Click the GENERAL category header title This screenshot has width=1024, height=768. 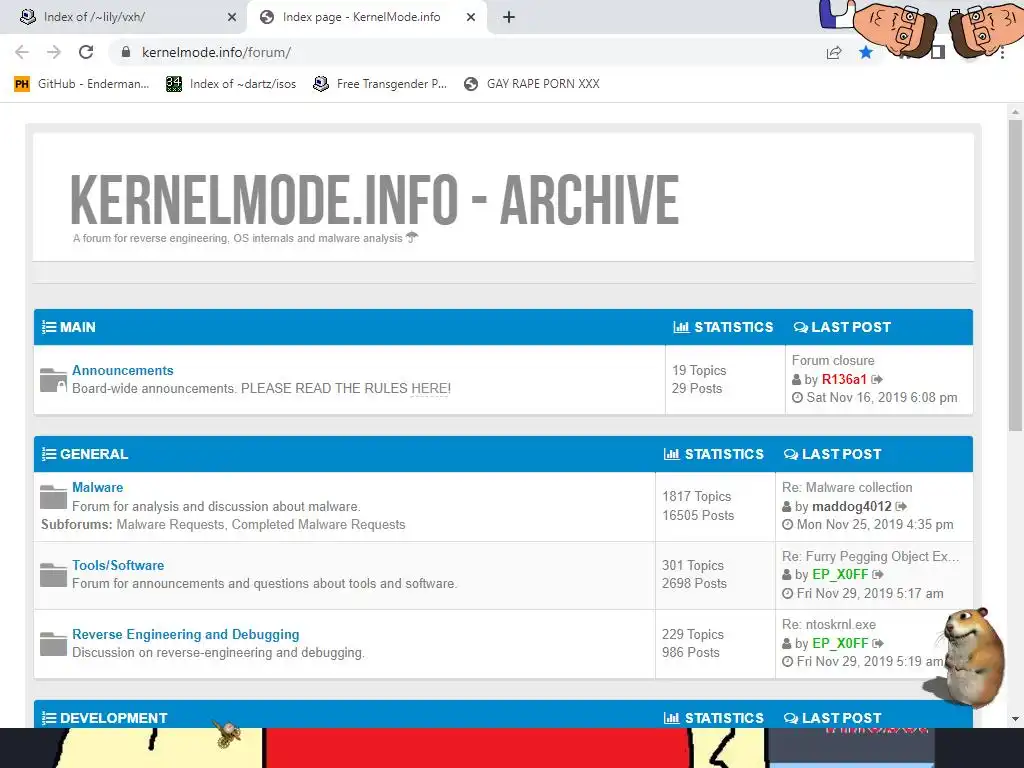click(94, 454)
